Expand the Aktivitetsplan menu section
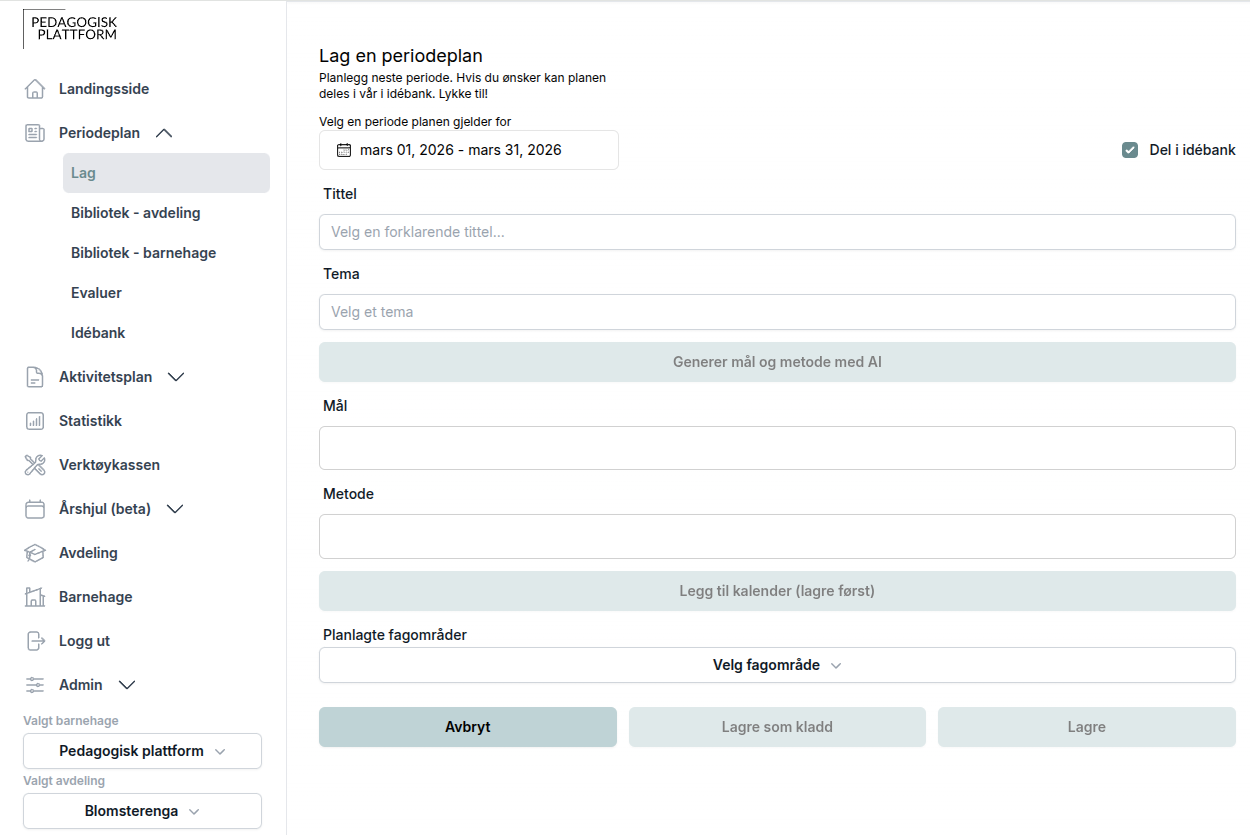This screenshot has width=1250, height=835. (x=176, y=377)
